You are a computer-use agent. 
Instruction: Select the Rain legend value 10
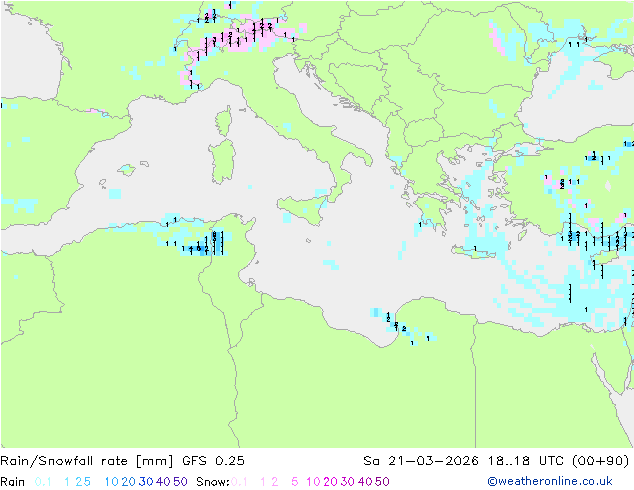[112, 482]
